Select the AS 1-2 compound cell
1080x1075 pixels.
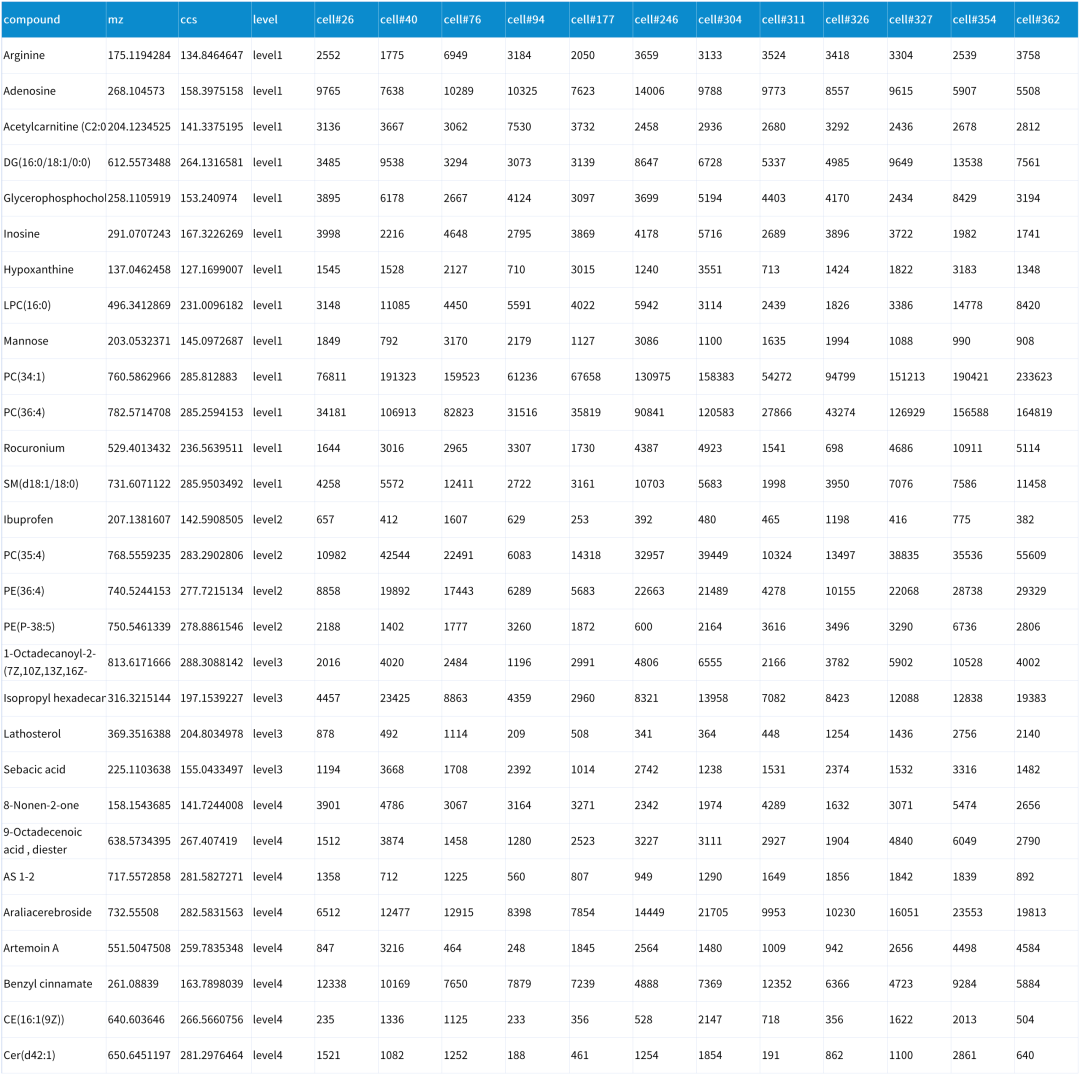(x=54, y=877)
